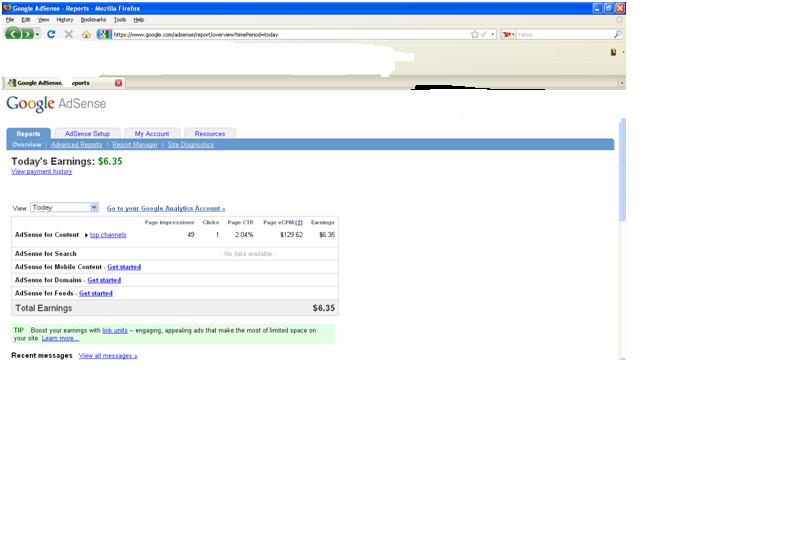The image size is (800, 542).
Task: Click the Clicks column header
Action: point(210,223)
